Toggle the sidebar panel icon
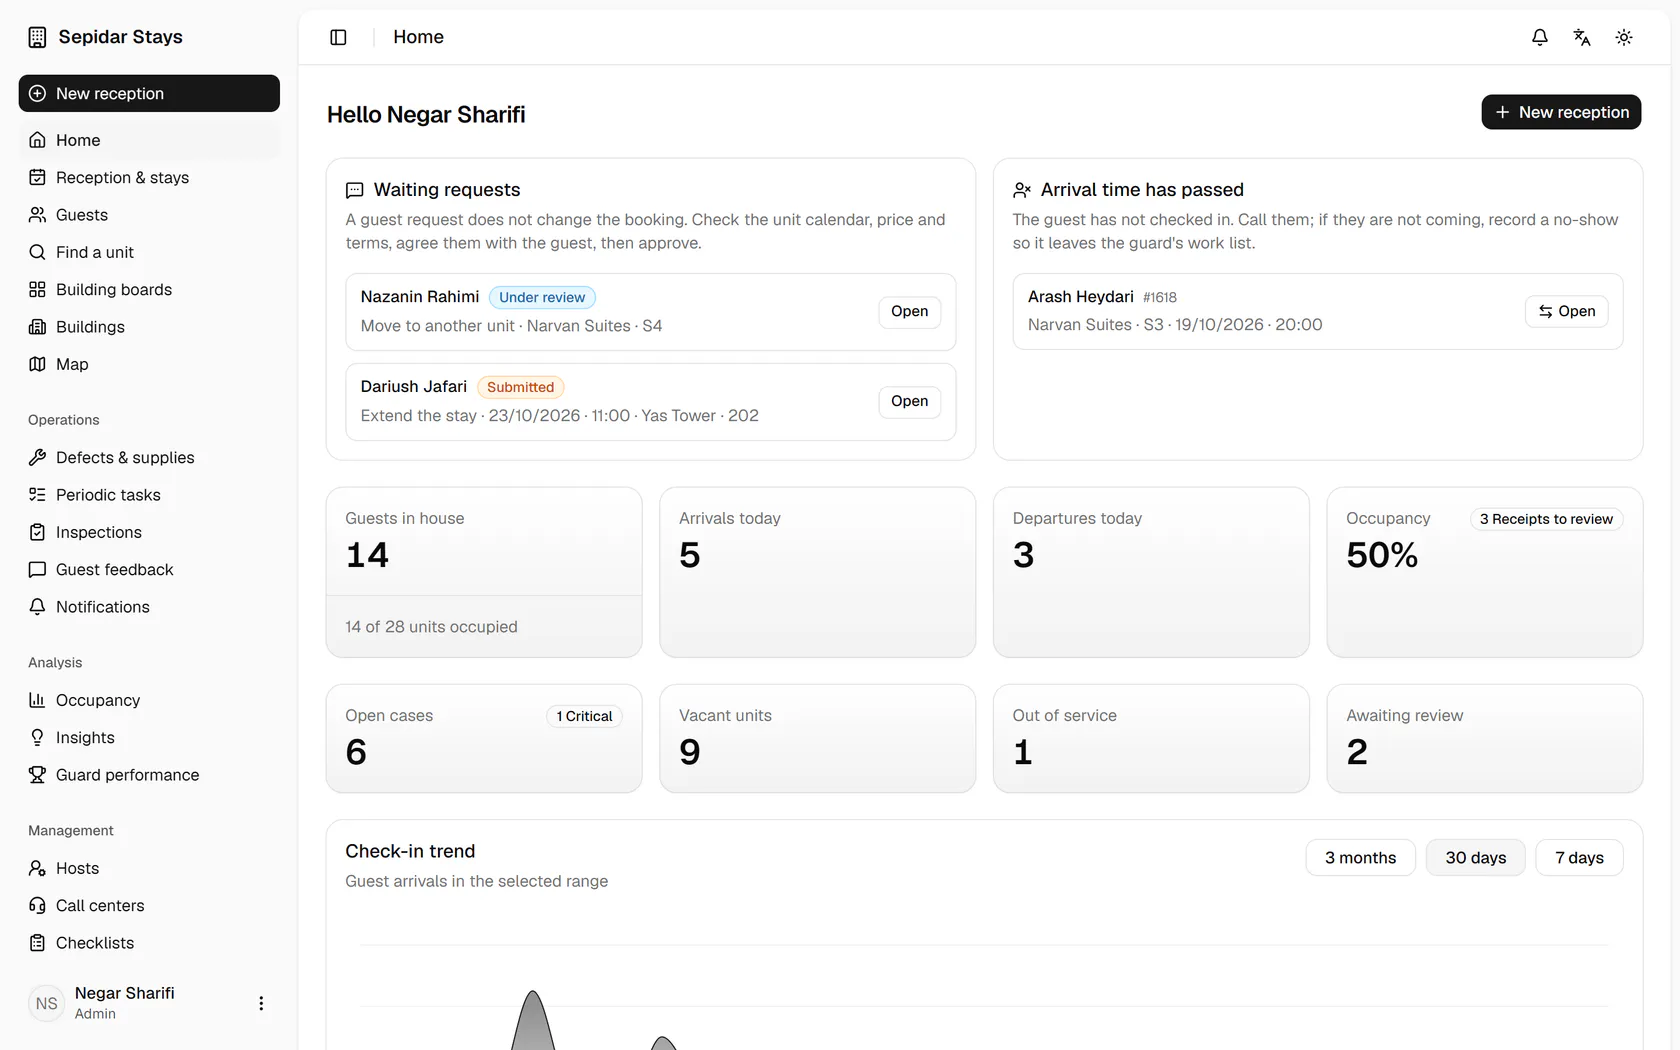This screenshot has width=1680, height=1050. [338, 37]
